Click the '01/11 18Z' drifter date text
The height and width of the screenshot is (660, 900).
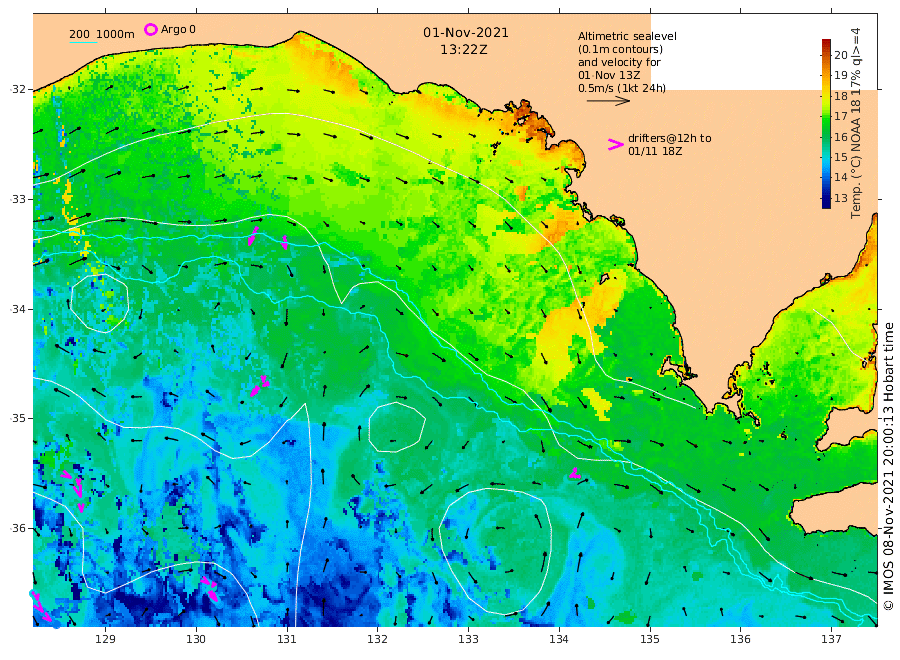pyautogui.click(x=655, y=152)
